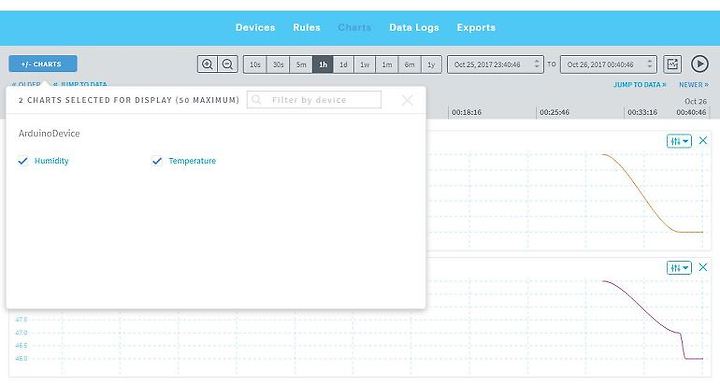
Task: Select the 1m time range
Action: (x=387, y=64)
